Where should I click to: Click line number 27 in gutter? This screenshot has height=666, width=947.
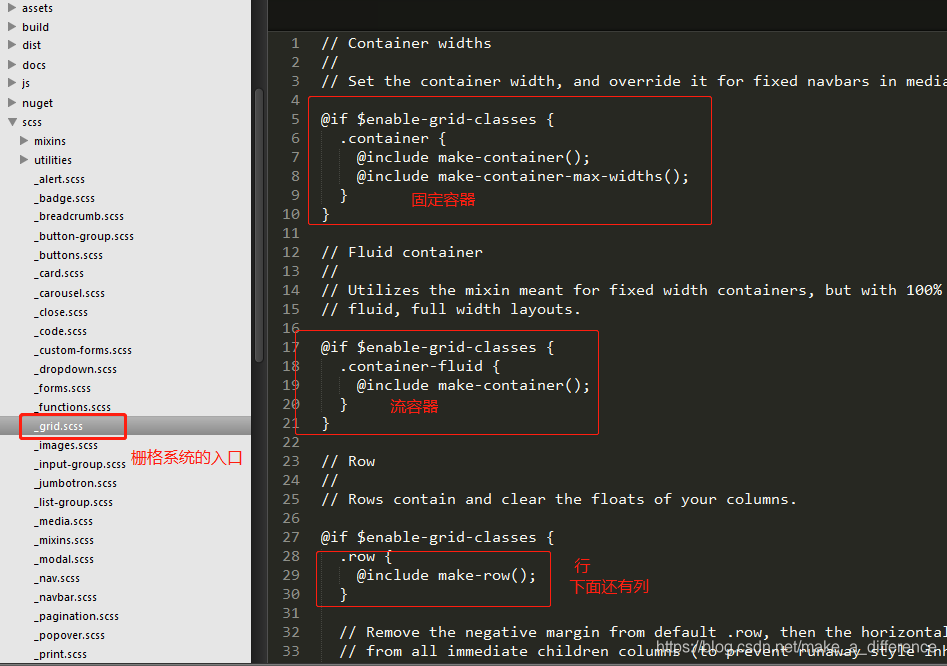click(x=291, y=537)
